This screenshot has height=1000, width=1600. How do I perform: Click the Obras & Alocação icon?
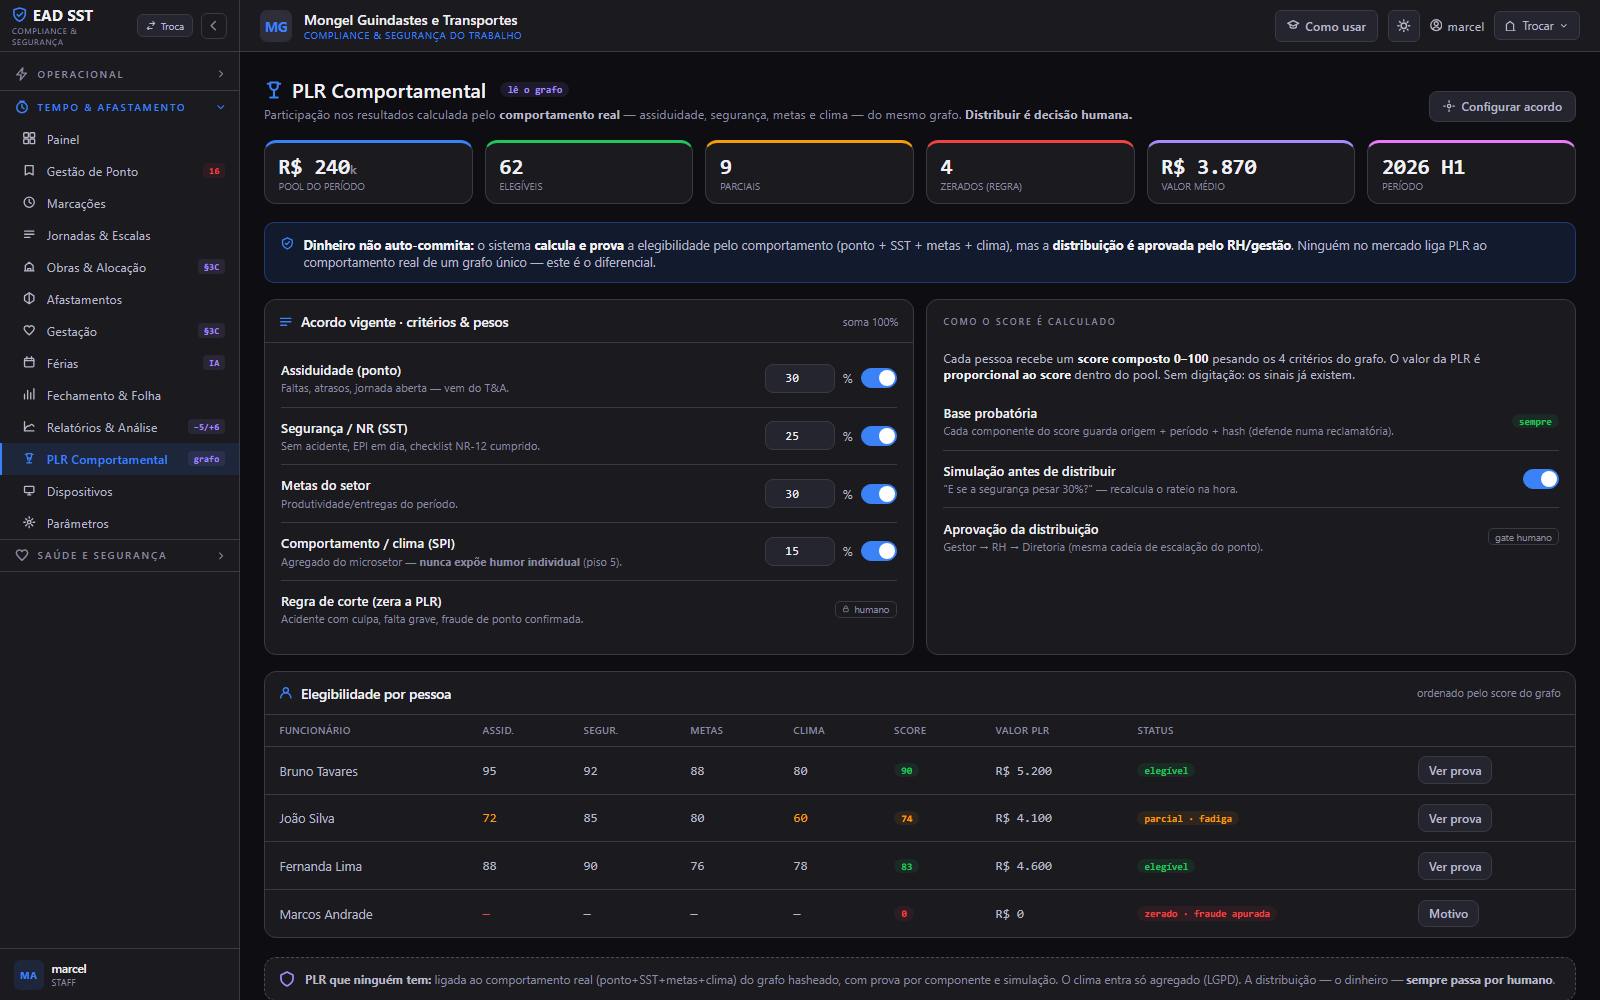point(29,267)
